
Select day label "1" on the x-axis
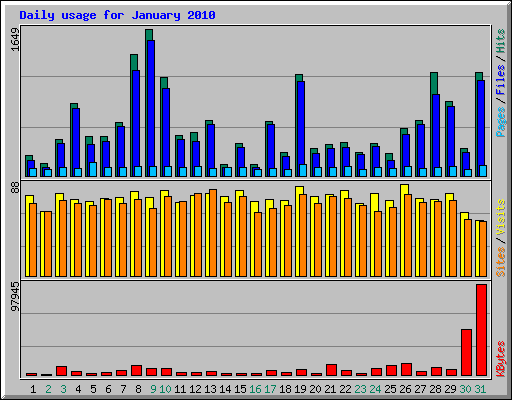point(33,389)
